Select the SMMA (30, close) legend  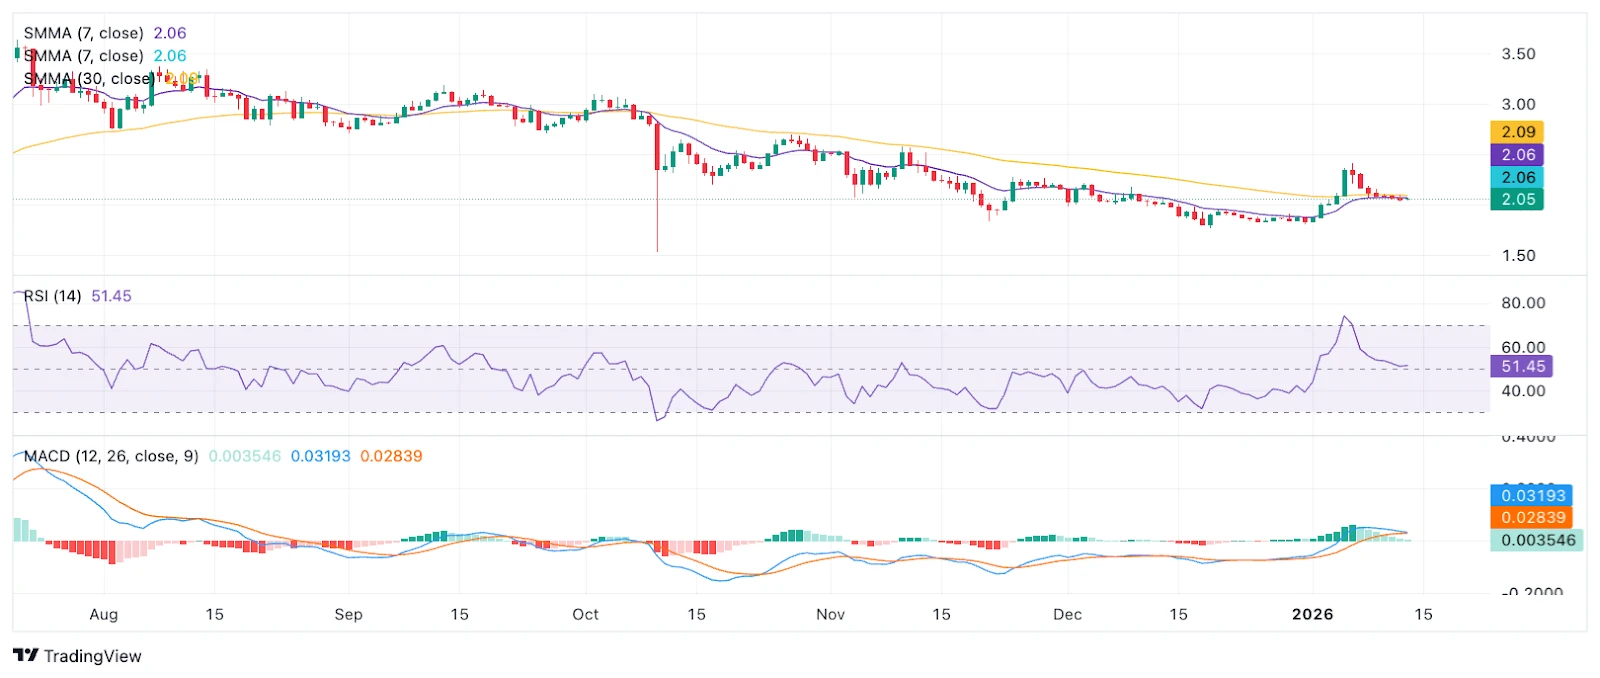pyautogui.click(x=88, y=78)
